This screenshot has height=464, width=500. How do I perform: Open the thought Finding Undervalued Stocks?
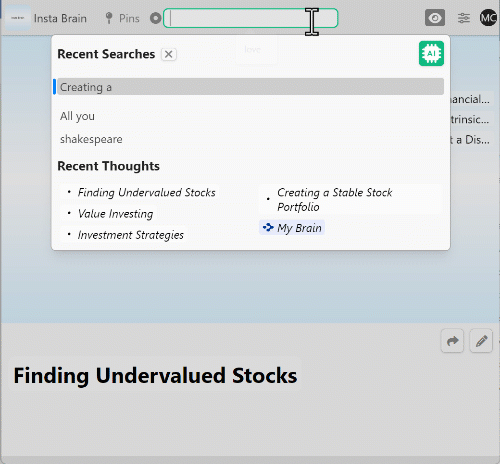pos(146,192)
